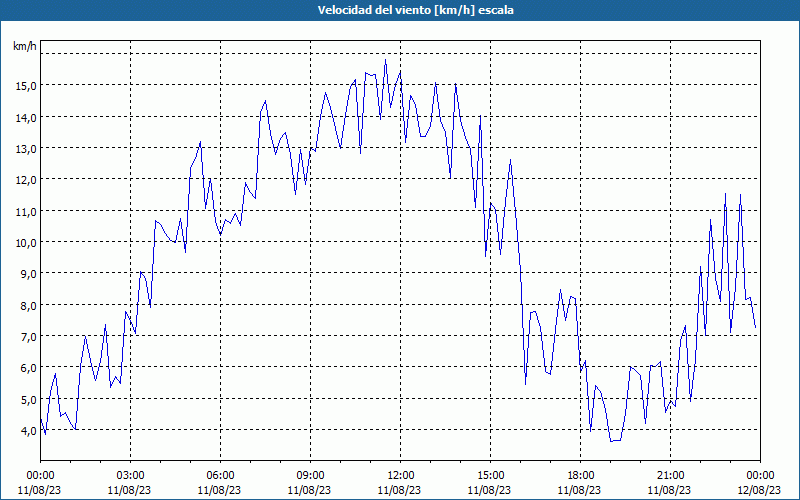Click the 00:00 label above date 12/08/23
This screenshot has width=800, height=500.
[x=760, y=476]
